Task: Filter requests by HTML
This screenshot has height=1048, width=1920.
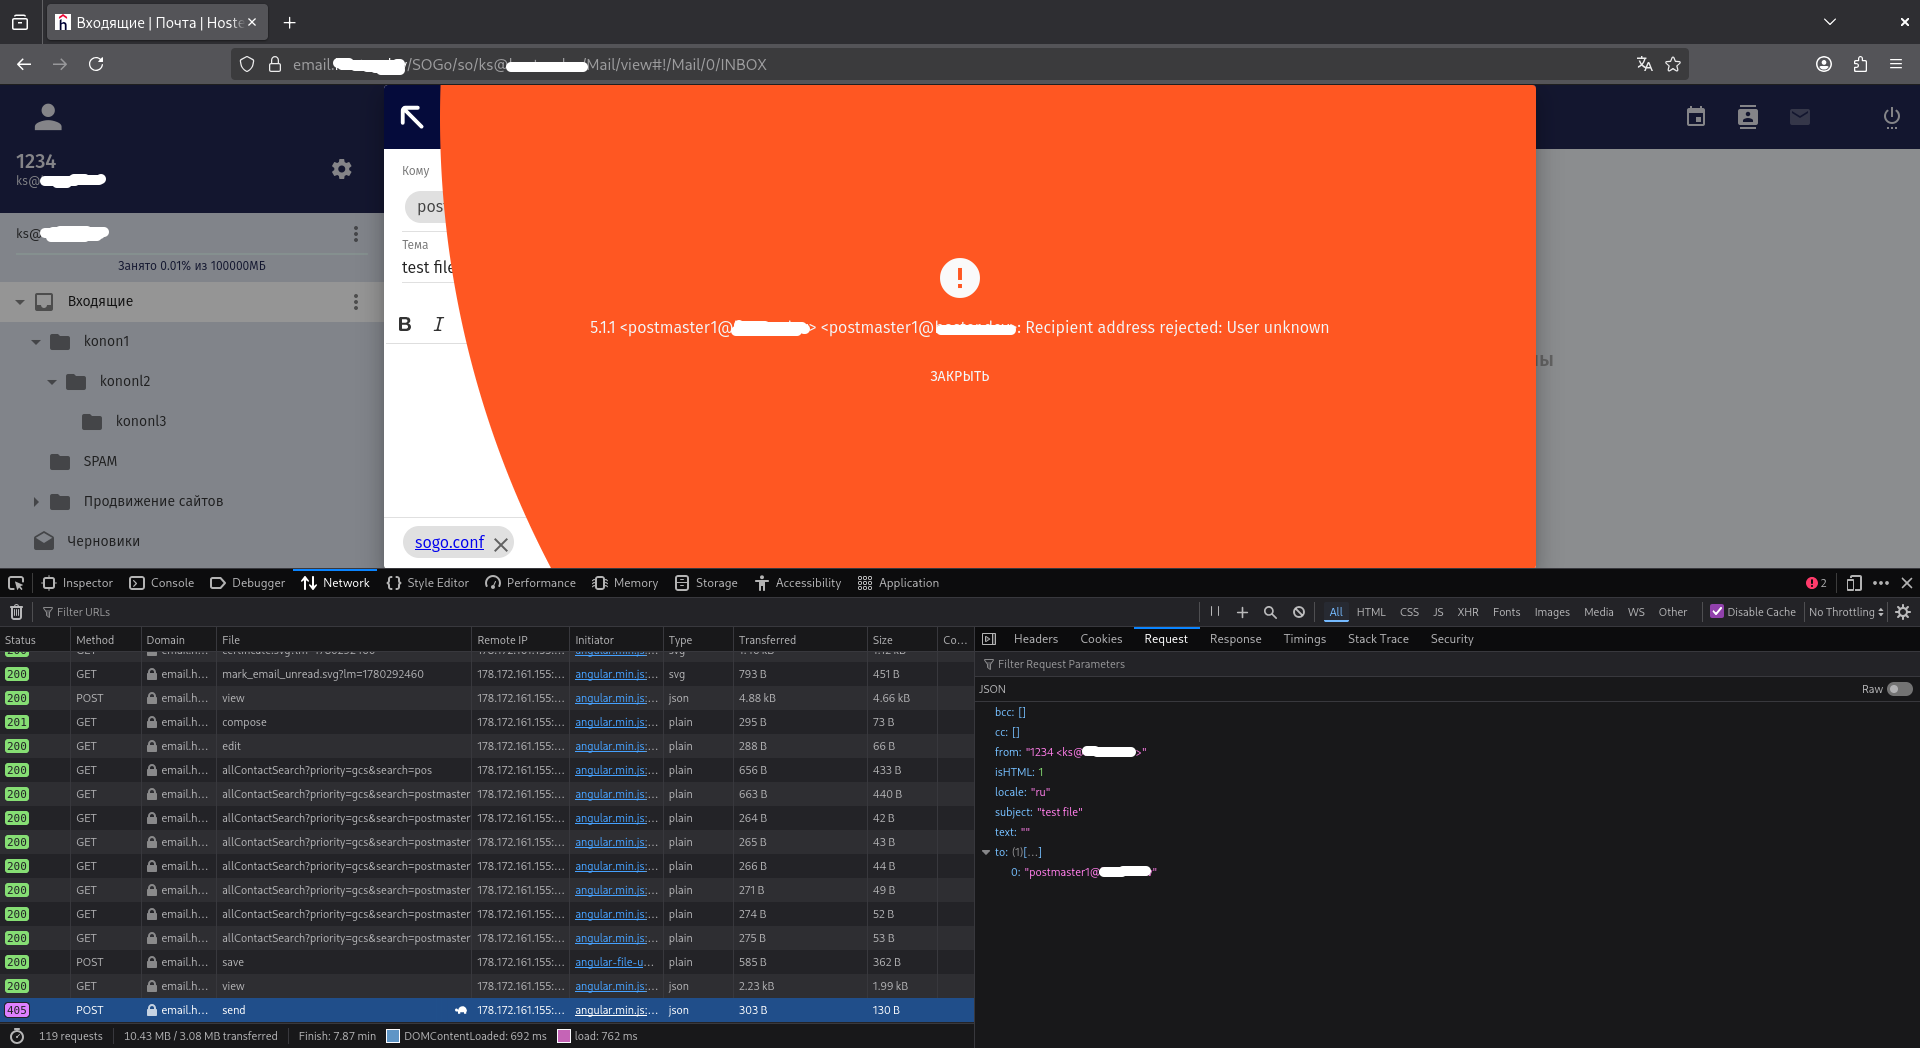Action: click(x=1371, y=612)
